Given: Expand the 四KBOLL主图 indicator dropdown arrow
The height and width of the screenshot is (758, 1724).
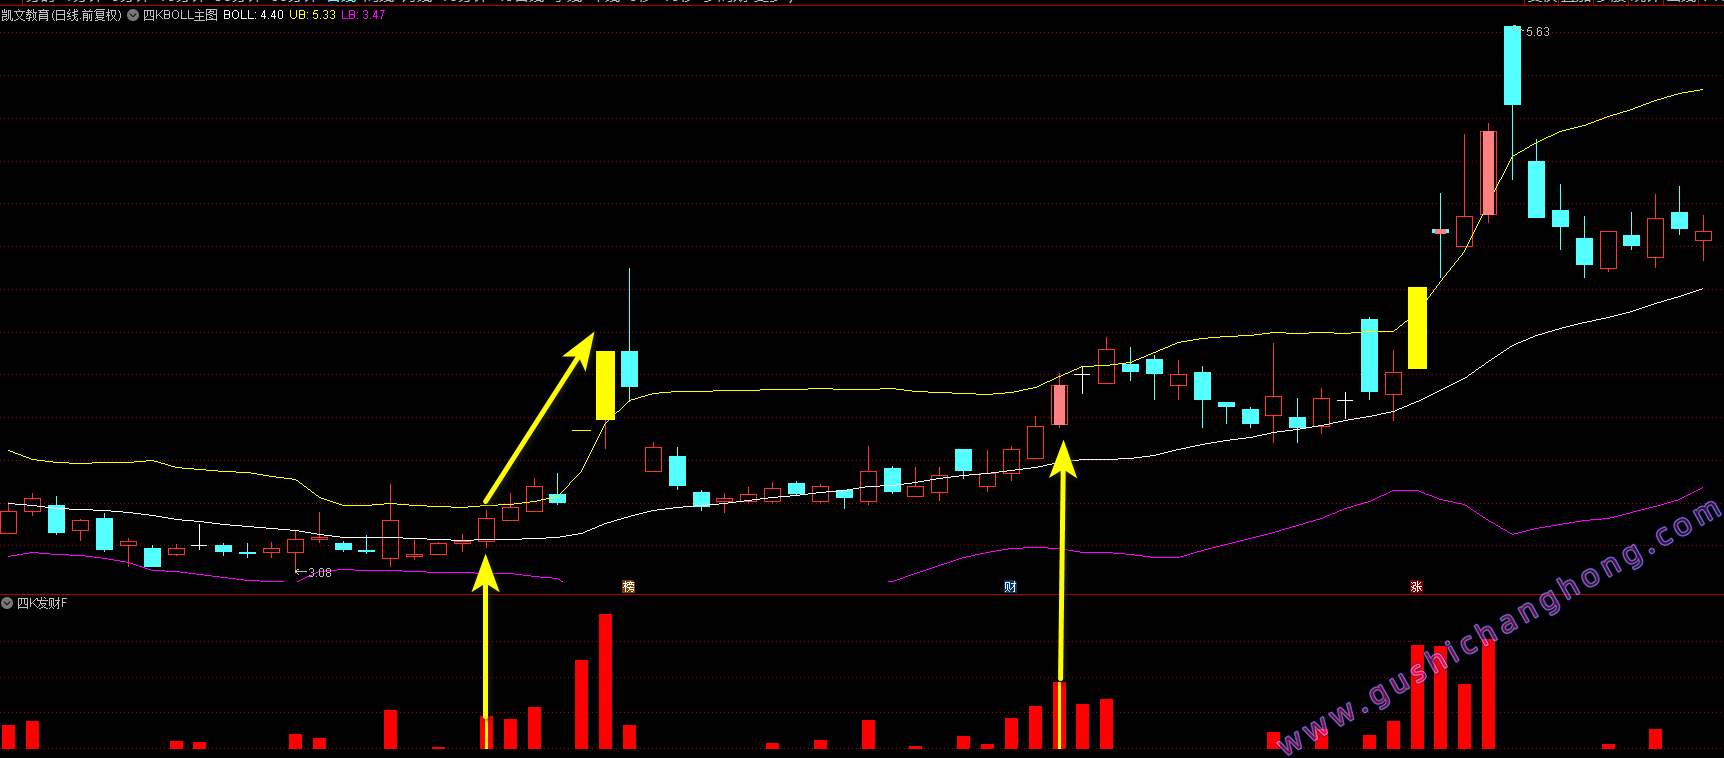Looking at the screenshot, I should [133, 15].
